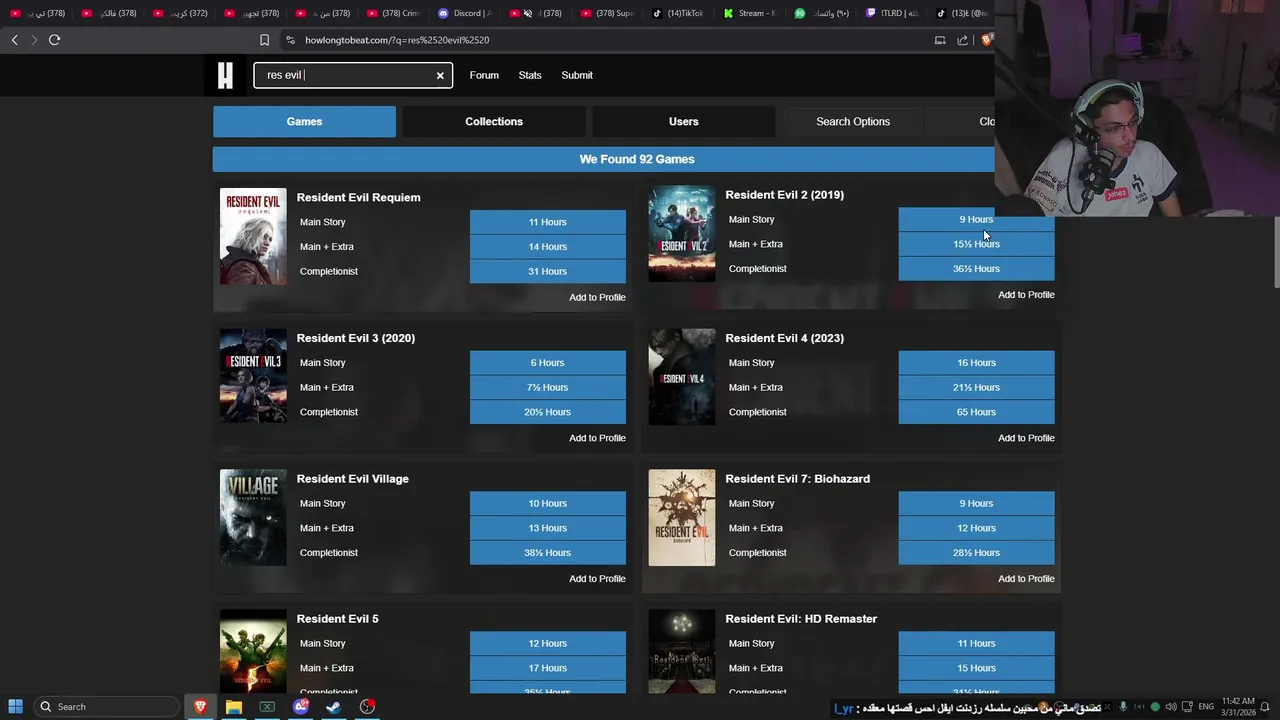Click the Resident Evil Village cover art
This screenshot has height=720, width=1280.
click(x=253, y=518)
